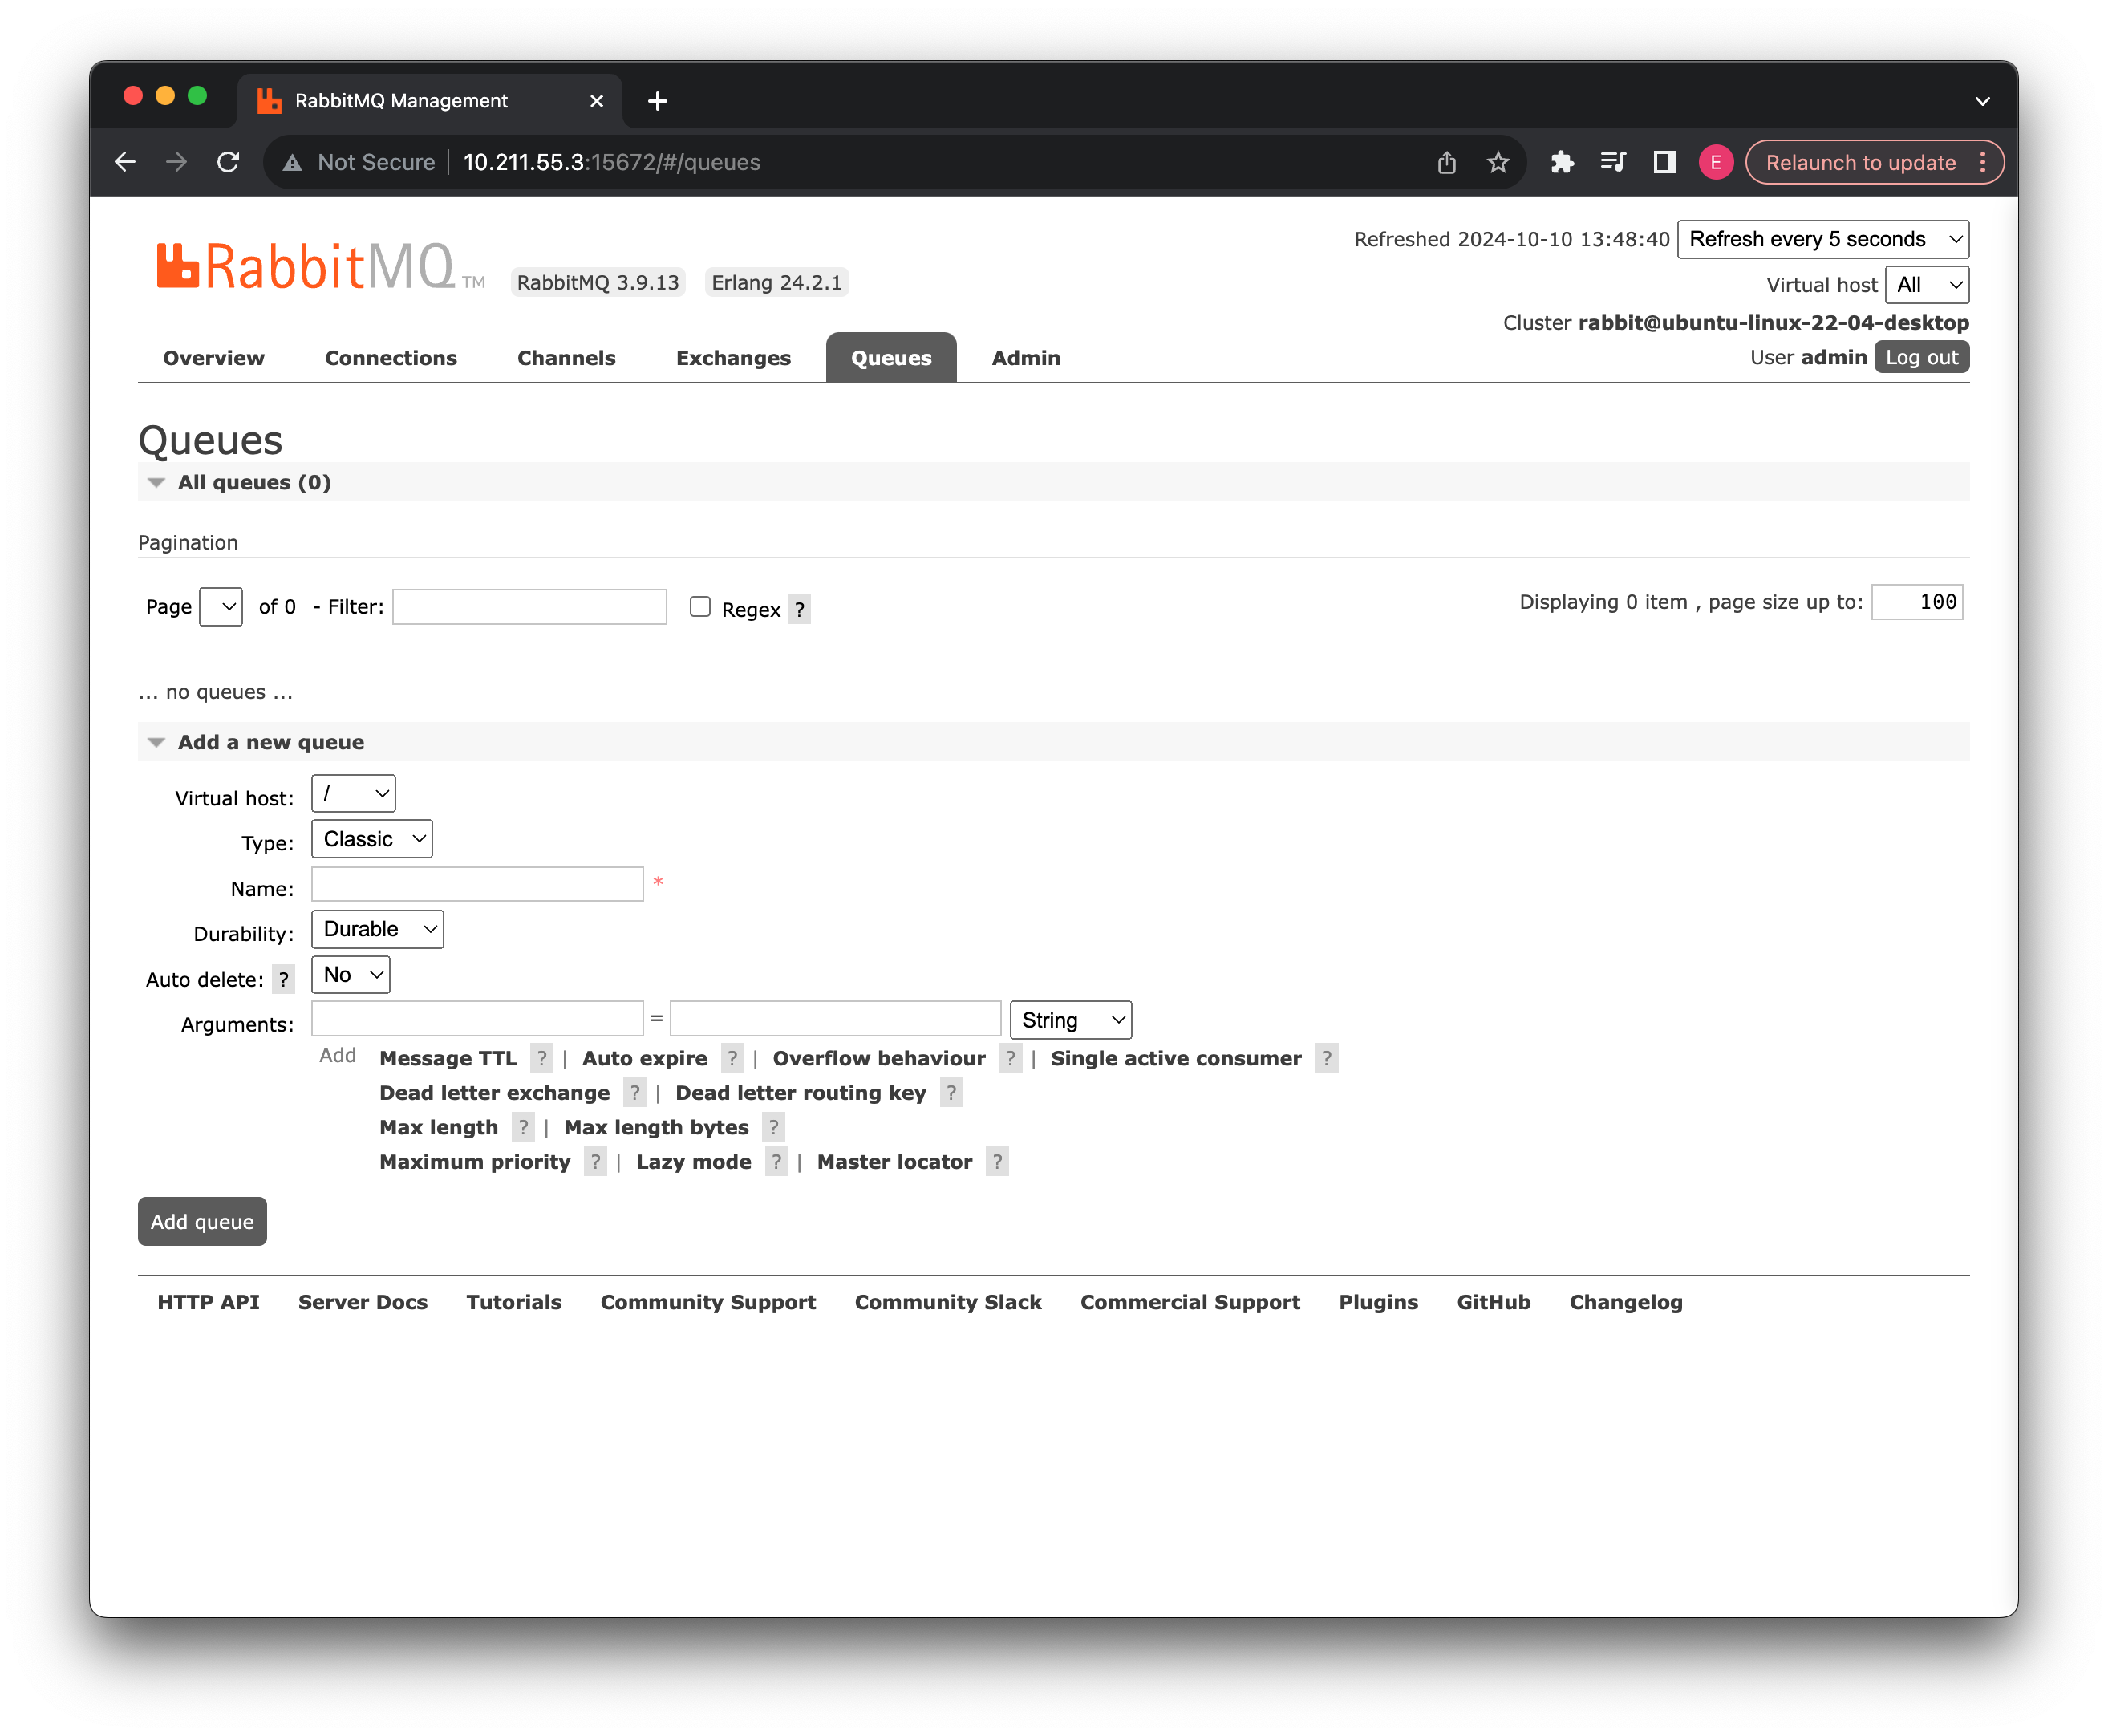Click the share page icon in address bar
The image size is (2108, 1736).
(1446, 162)
